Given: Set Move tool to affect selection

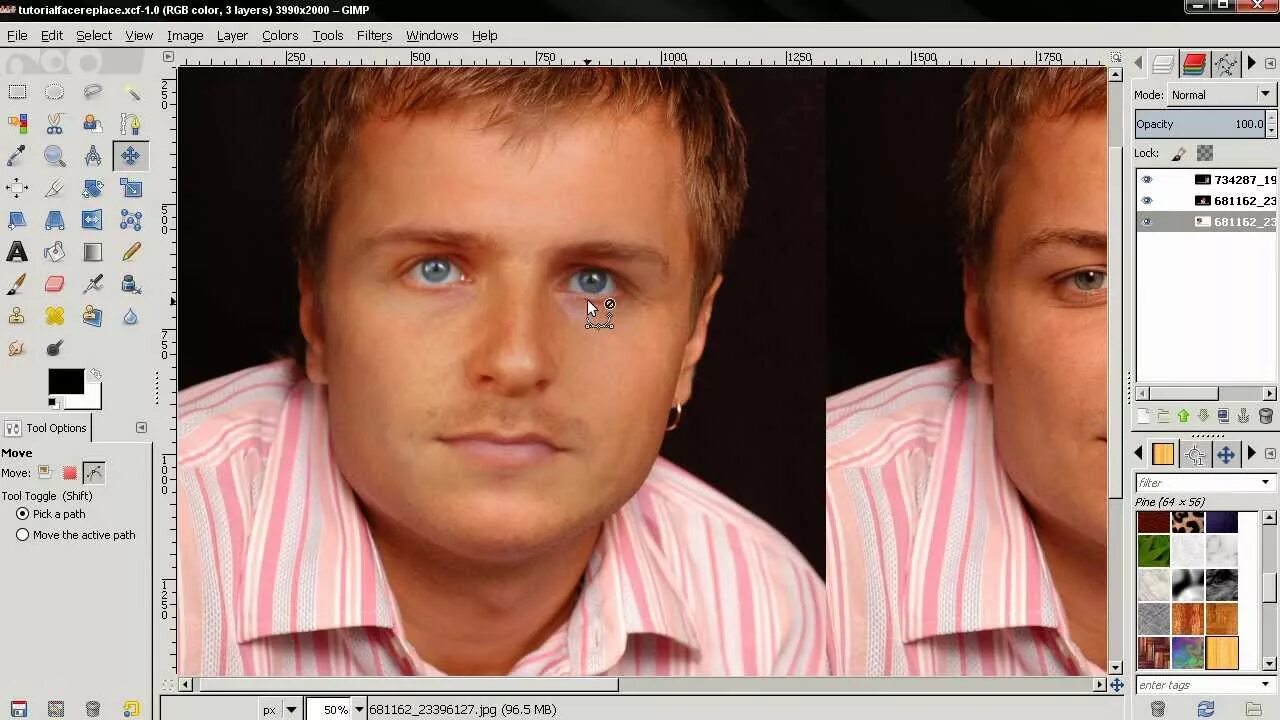Looking at the screenshot, I should tap(69, 473).
